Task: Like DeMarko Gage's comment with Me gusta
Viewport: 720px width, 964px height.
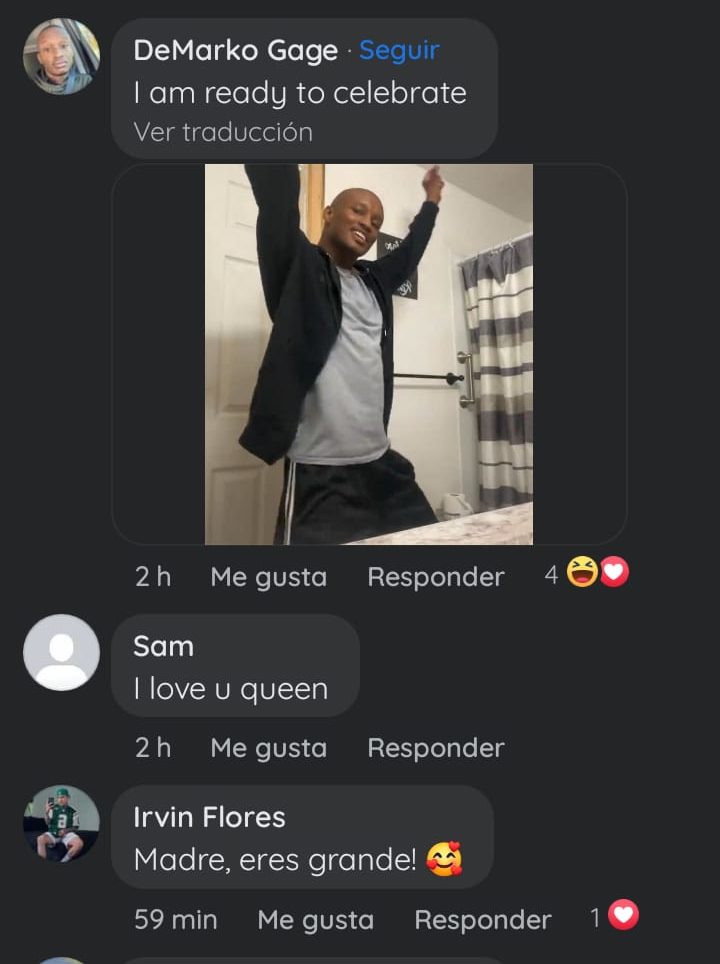Action: (x=269, y=577)
